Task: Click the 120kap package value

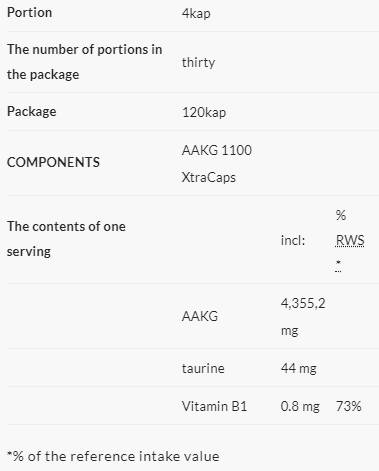Action: tap(204, 112)
